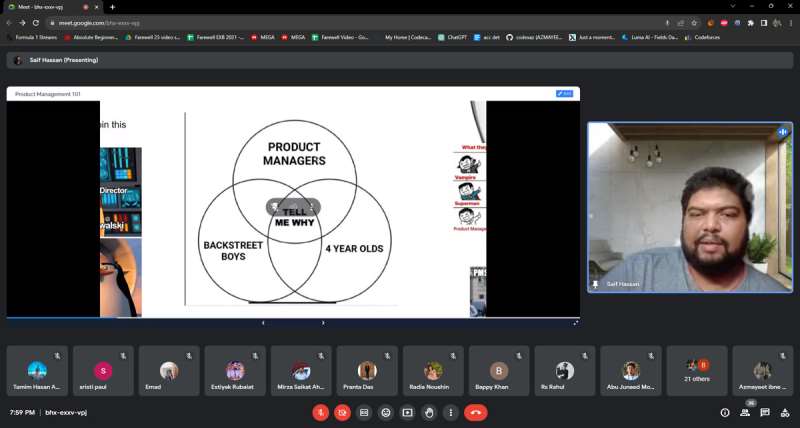Go to next slide arrow
Viewport: 800px width, 428px height.
click(323, 322)
